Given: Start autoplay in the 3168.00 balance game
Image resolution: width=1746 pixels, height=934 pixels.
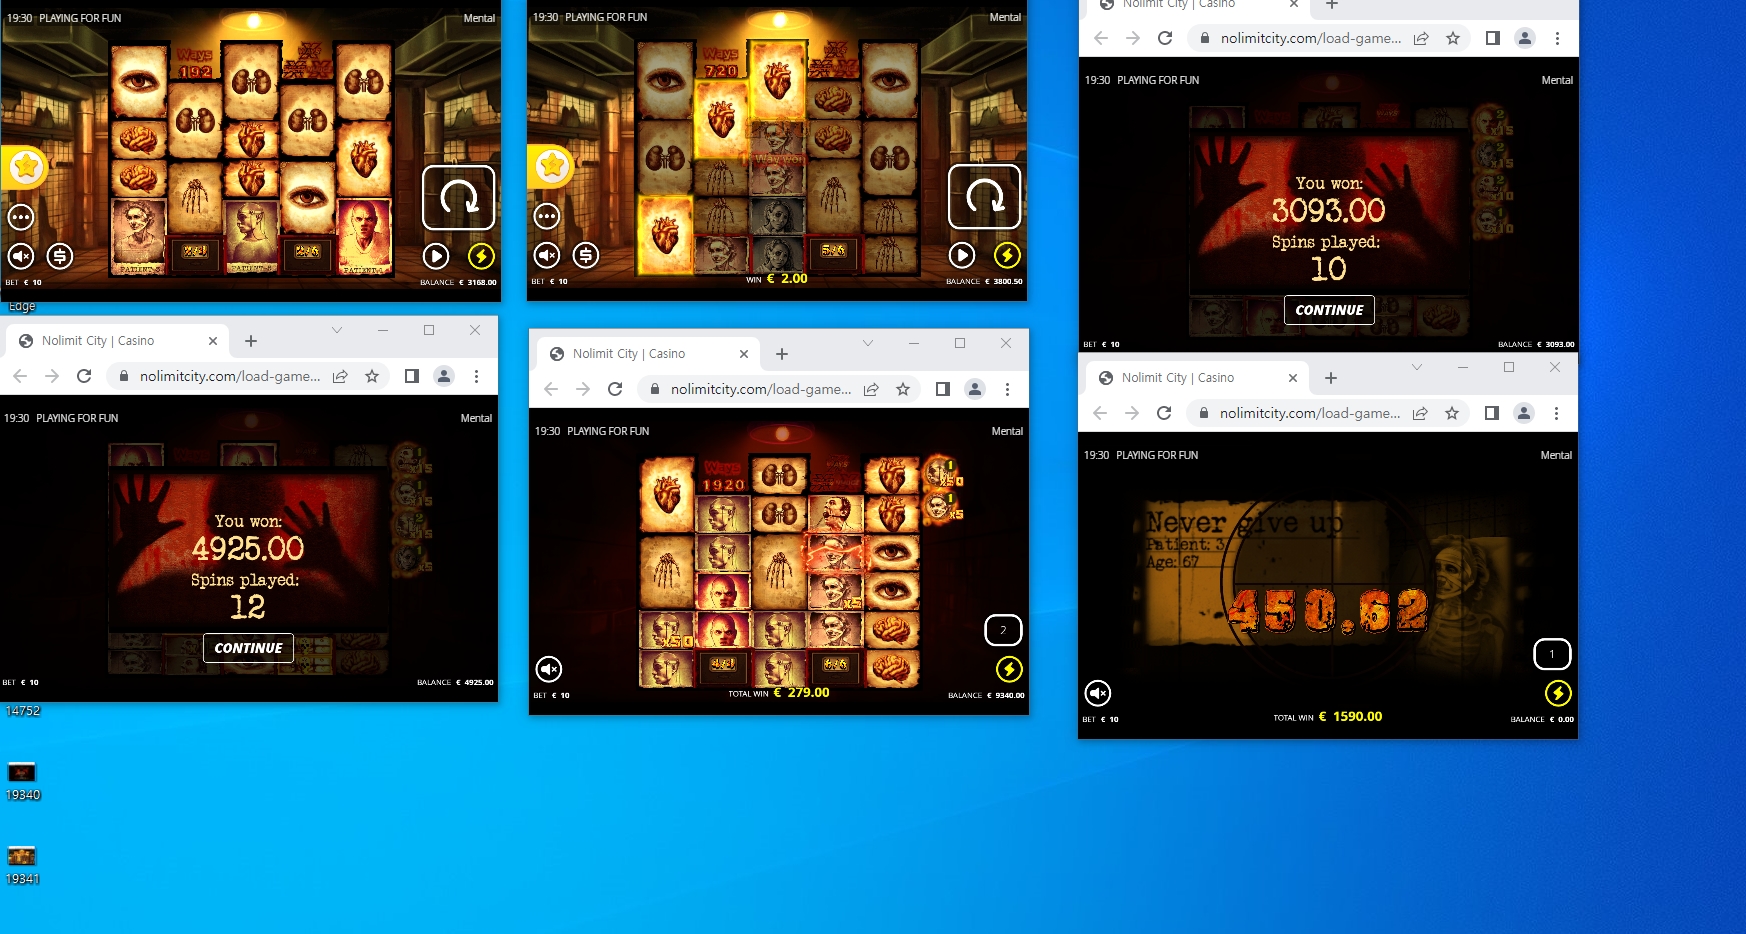Looking at the screenshot, I should tap(436, 257).
